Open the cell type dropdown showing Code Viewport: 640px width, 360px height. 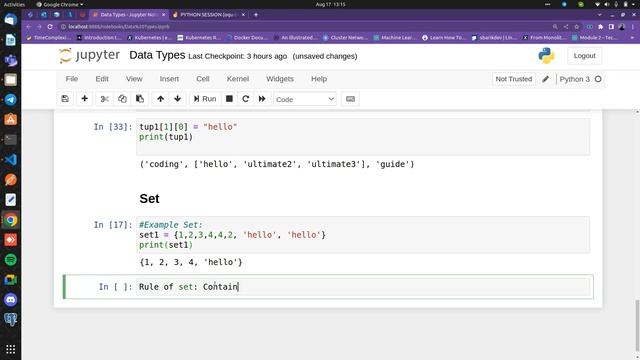pyautogui.click(x=305, y=99)
